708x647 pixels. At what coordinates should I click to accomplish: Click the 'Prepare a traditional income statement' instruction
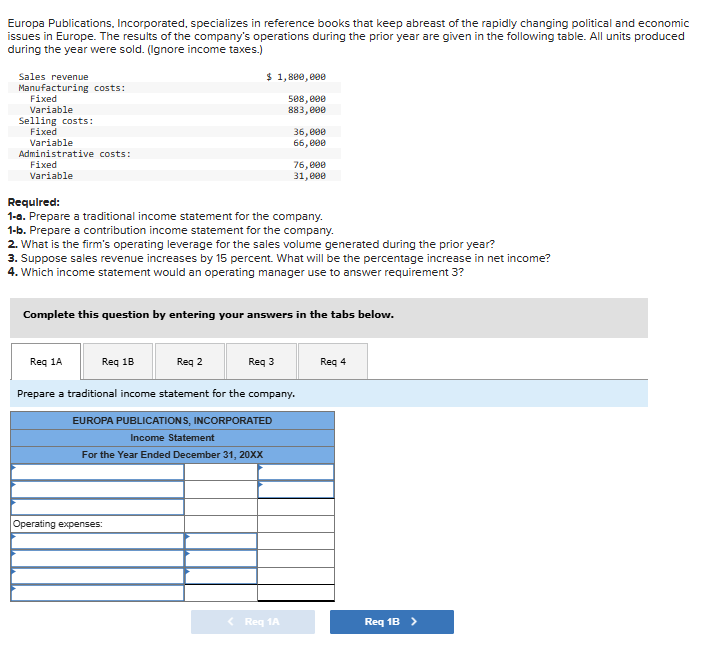[x=329, y=394]
